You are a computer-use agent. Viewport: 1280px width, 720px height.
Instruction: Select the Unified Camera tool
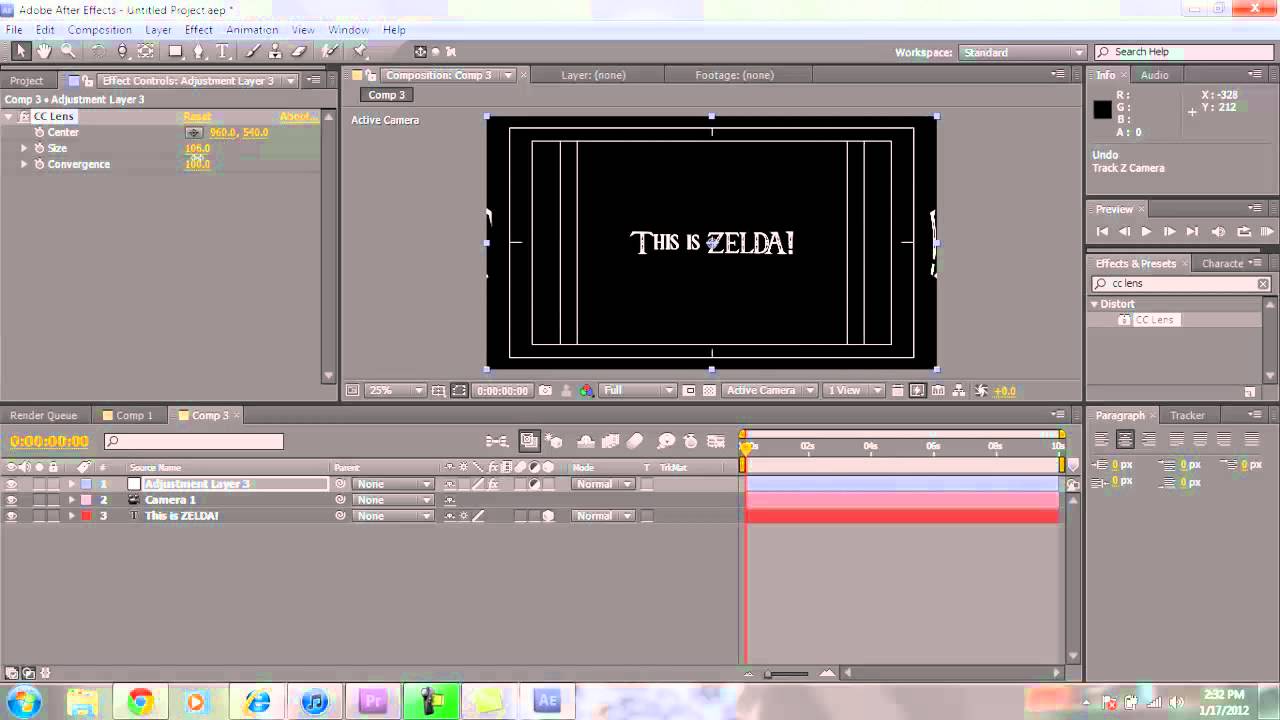122,51
